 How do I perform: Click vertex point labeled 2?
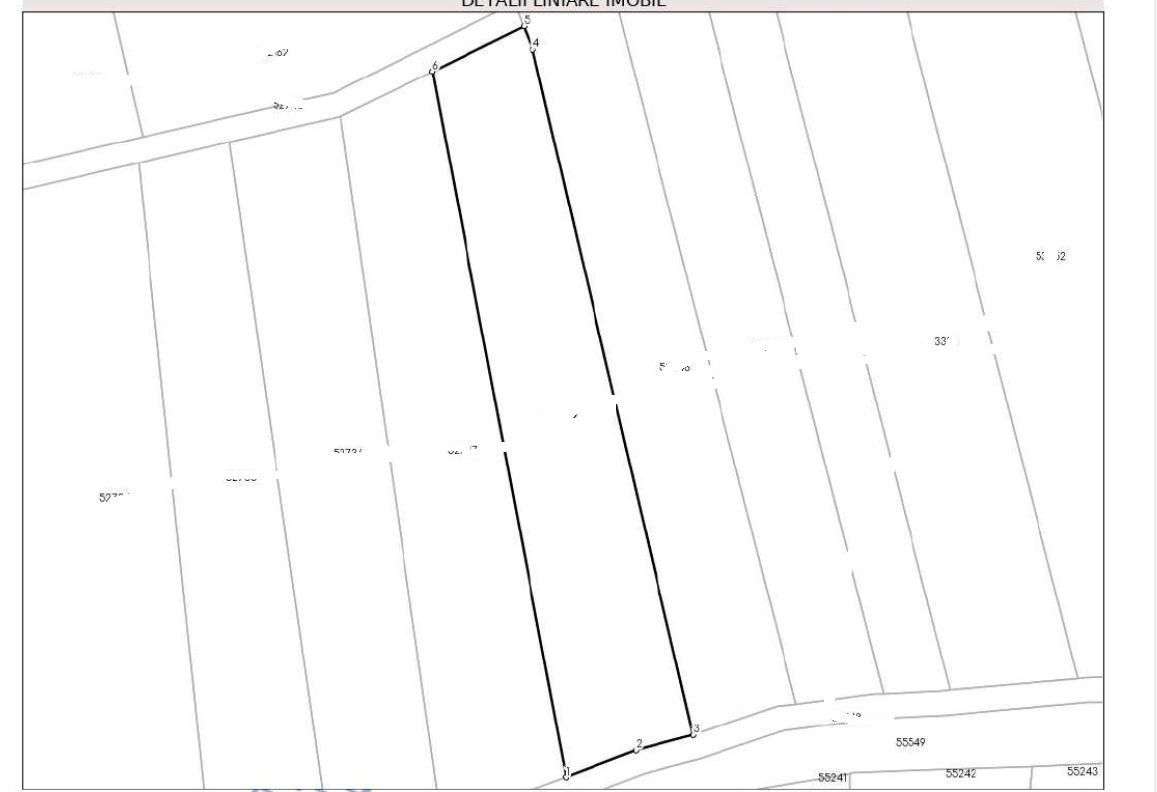pos(638,745)
